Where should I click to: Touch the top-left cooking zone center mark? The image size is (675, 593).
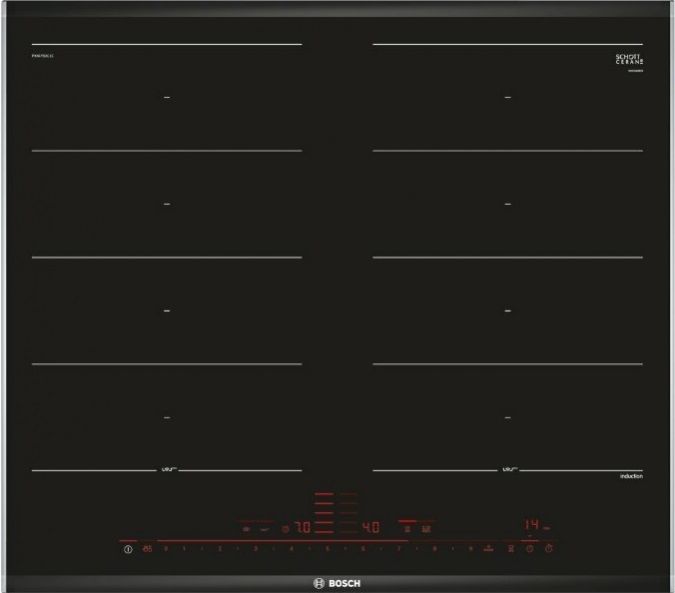point(167,97)
